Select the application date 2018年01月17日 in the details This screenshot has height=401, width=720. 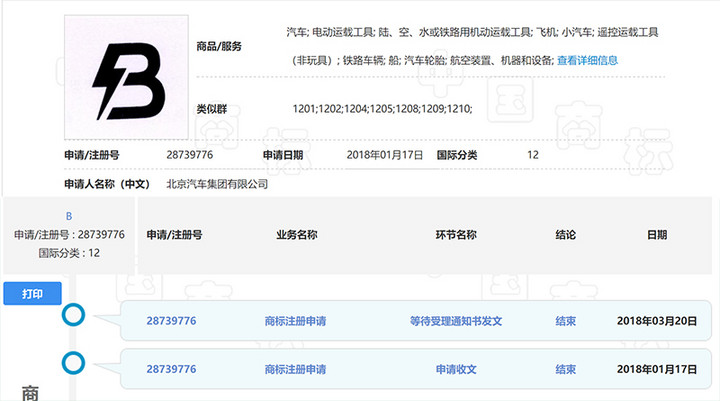[x=384, y=155]
